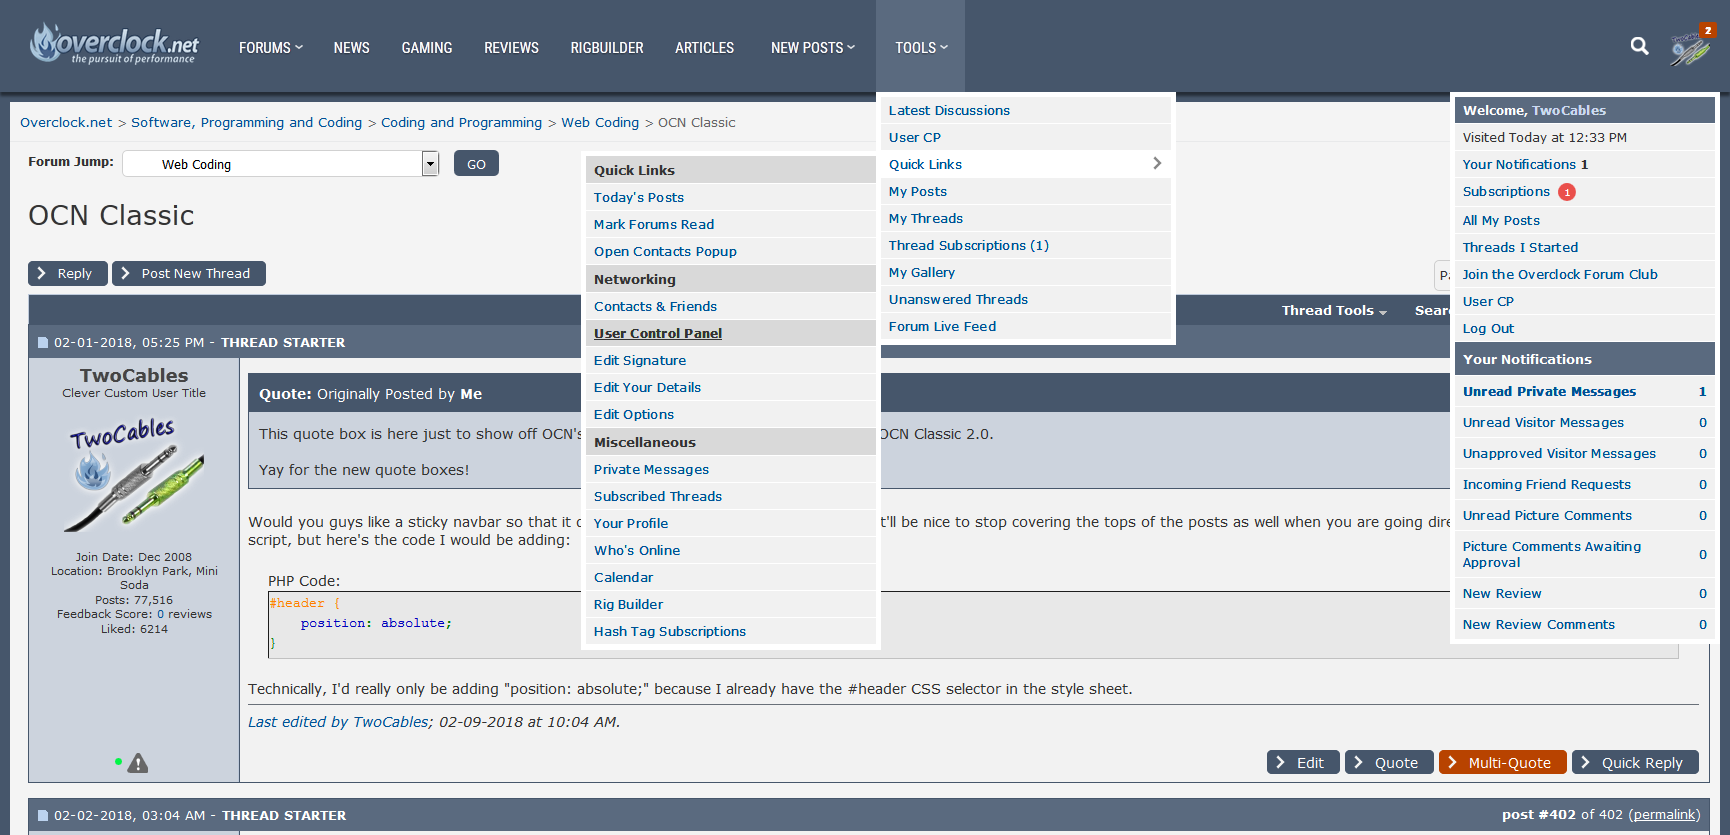Open Edit Your Details link

click(x=647, y=387)
